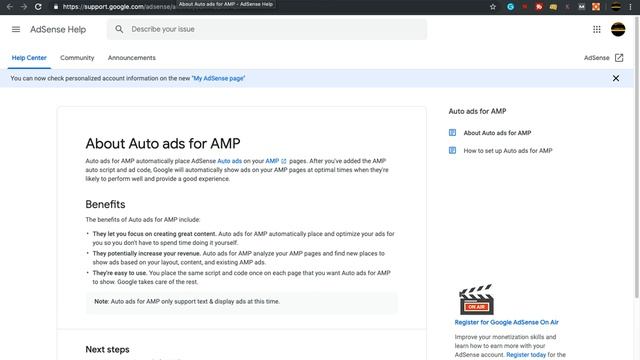Select the About Auto ads for AMP browser tab
Viewport: 640px width, 360px height.
tap(226, 4)
